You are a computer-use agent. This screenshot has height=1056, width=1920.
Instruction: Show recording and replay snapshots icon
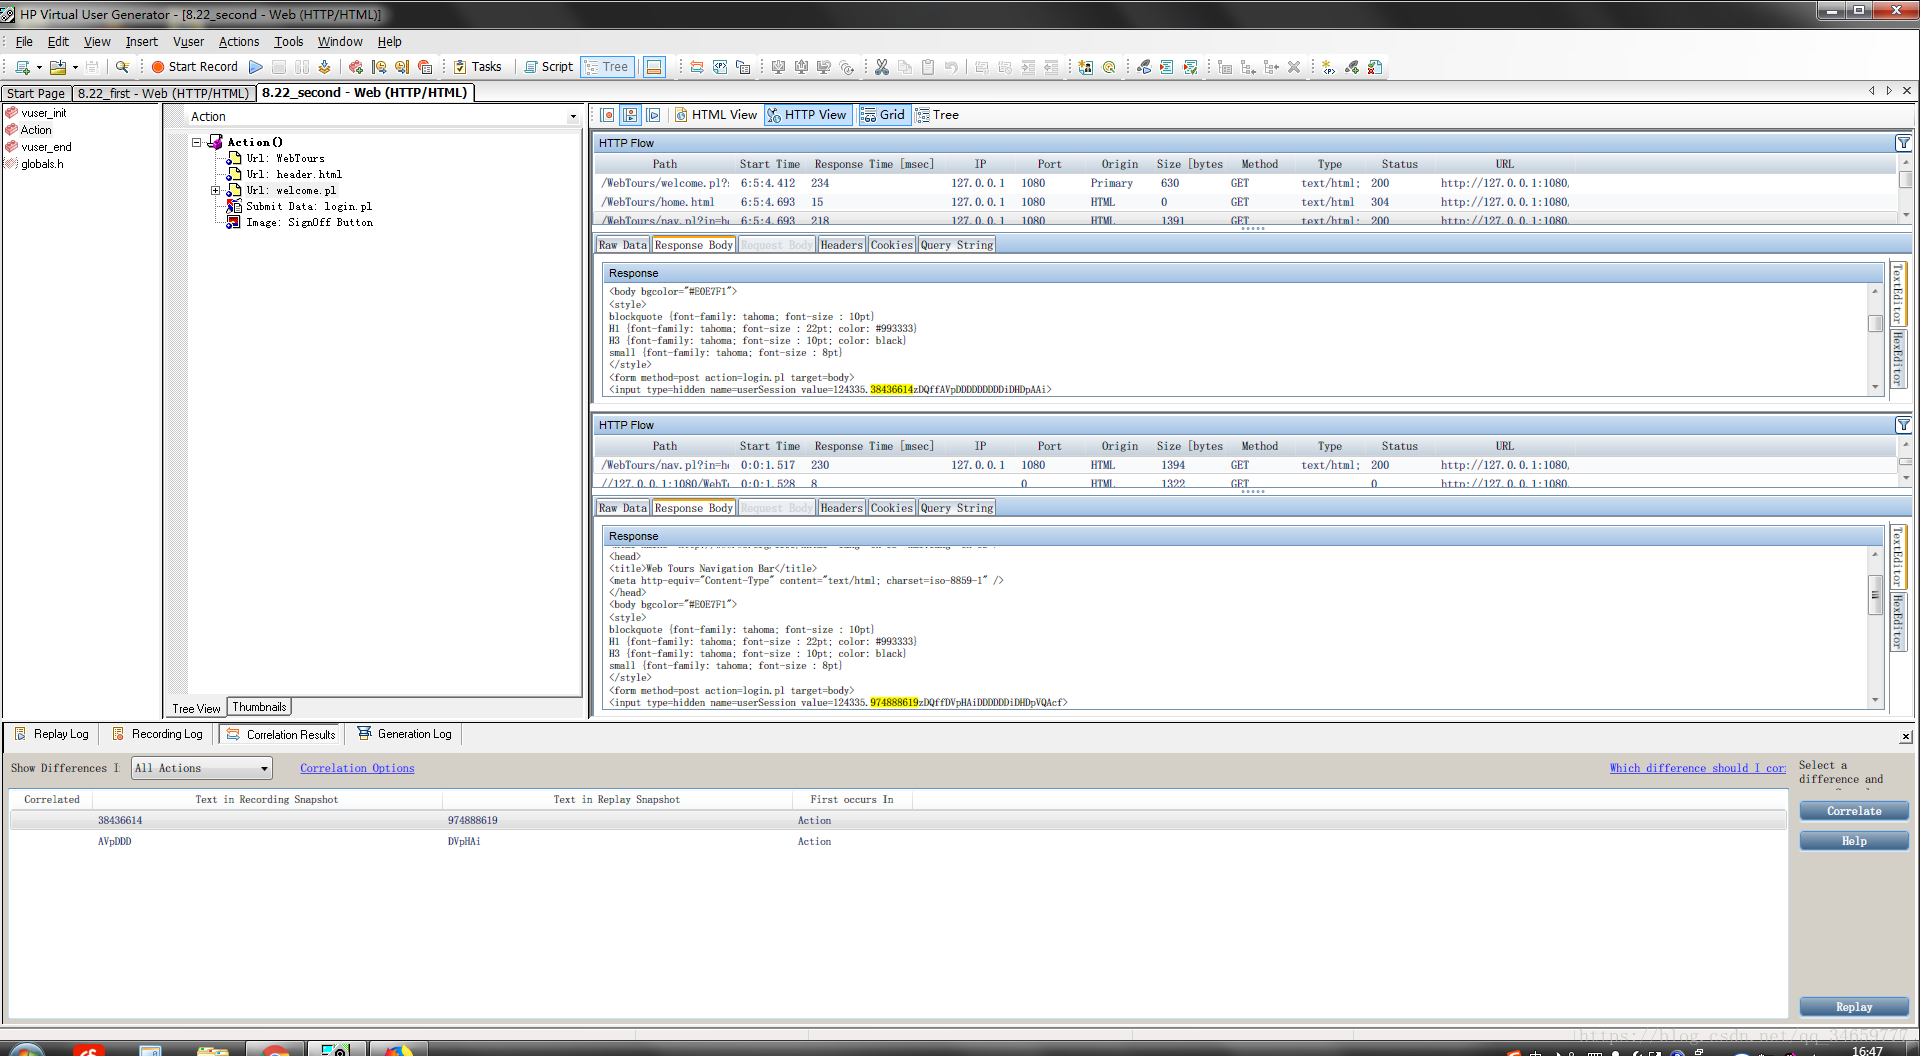[630, 115]
